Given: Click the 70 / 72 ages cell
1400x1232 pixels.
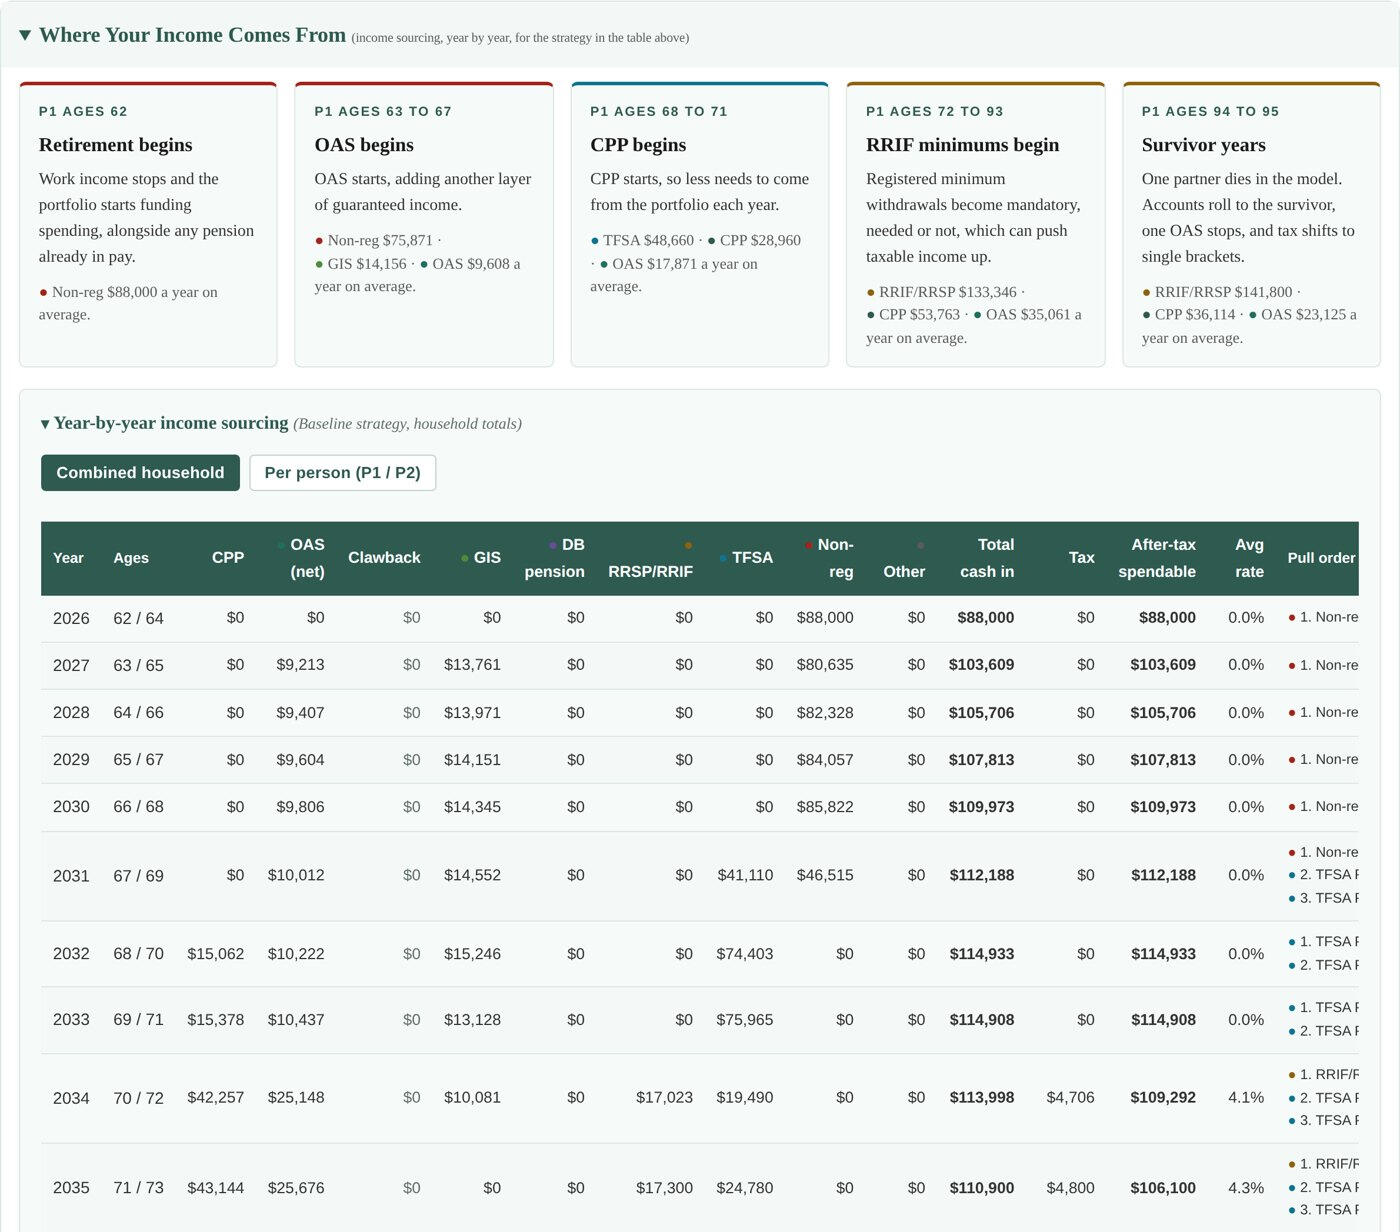Looking at the screenshot, I should coord(138,1098).
